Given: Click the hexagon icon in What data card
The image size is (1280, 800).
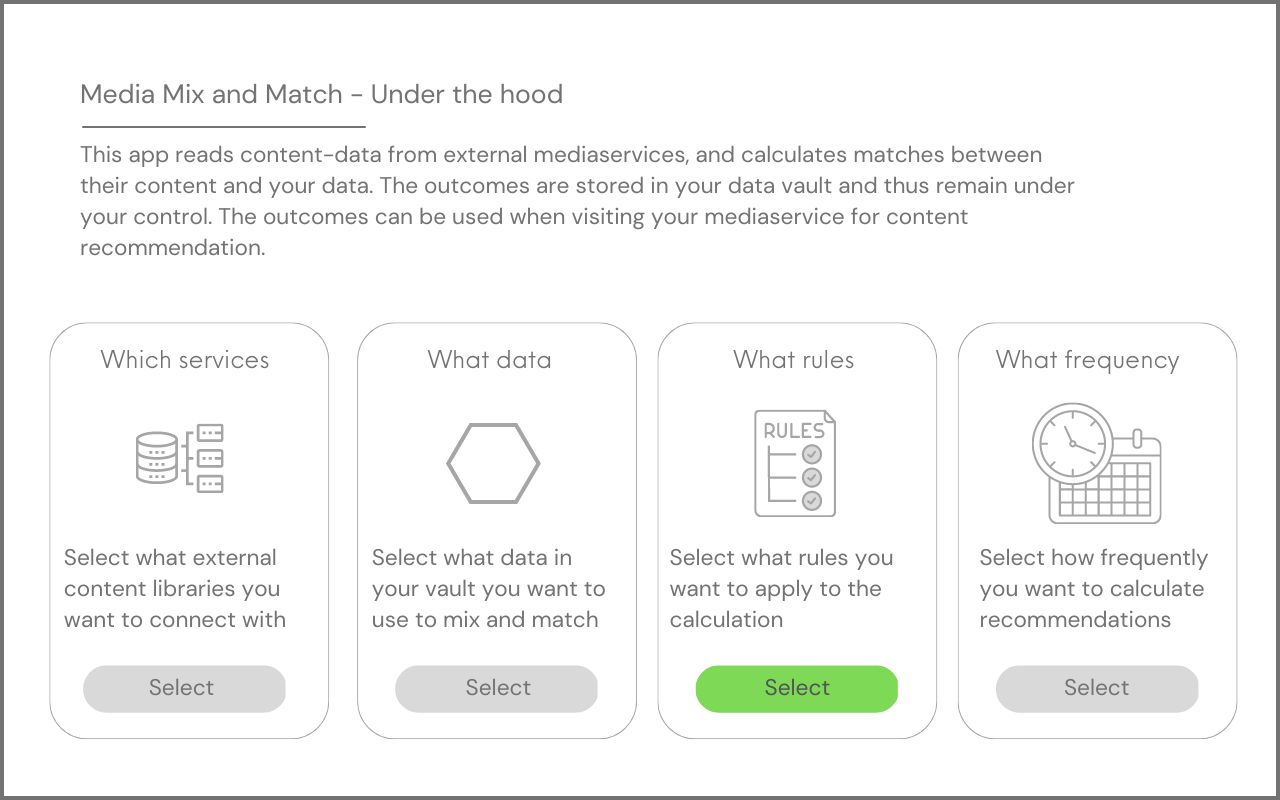Looking at the screenshot, I should coord(493,463).
